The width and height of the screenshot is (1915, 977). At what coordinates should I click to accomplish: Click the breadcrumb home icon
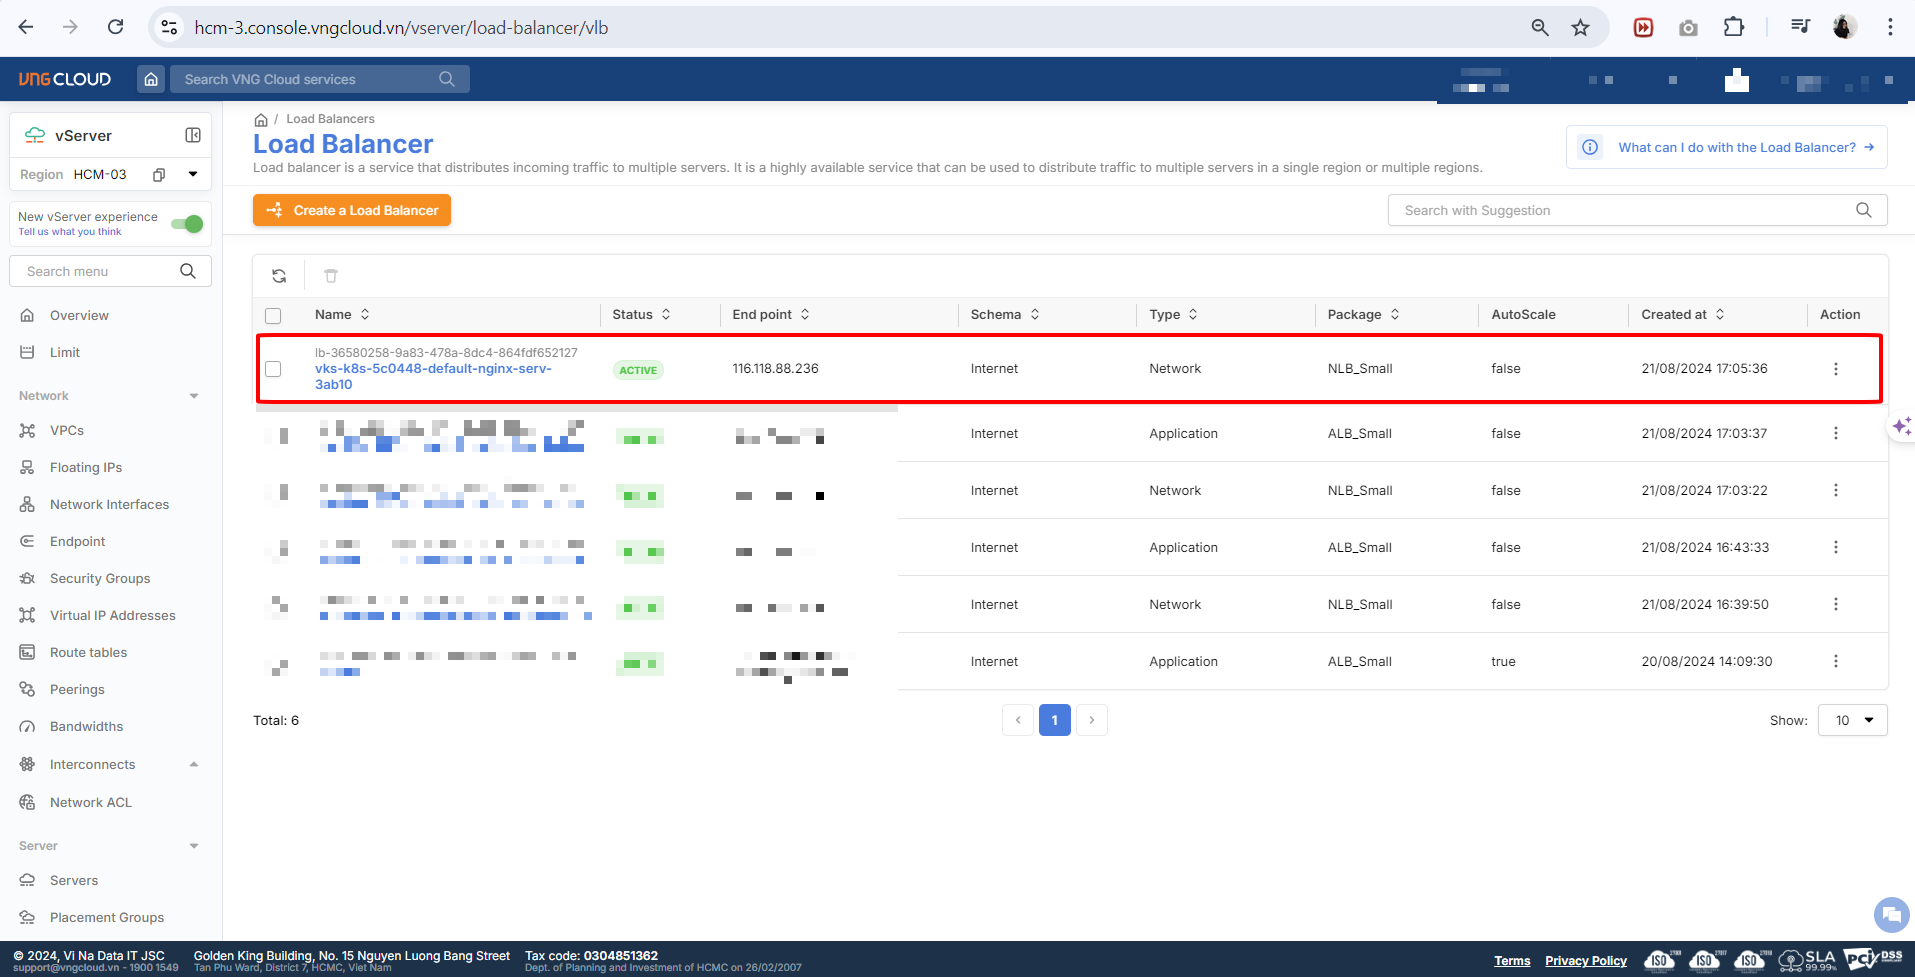click(x=261, y=119)
